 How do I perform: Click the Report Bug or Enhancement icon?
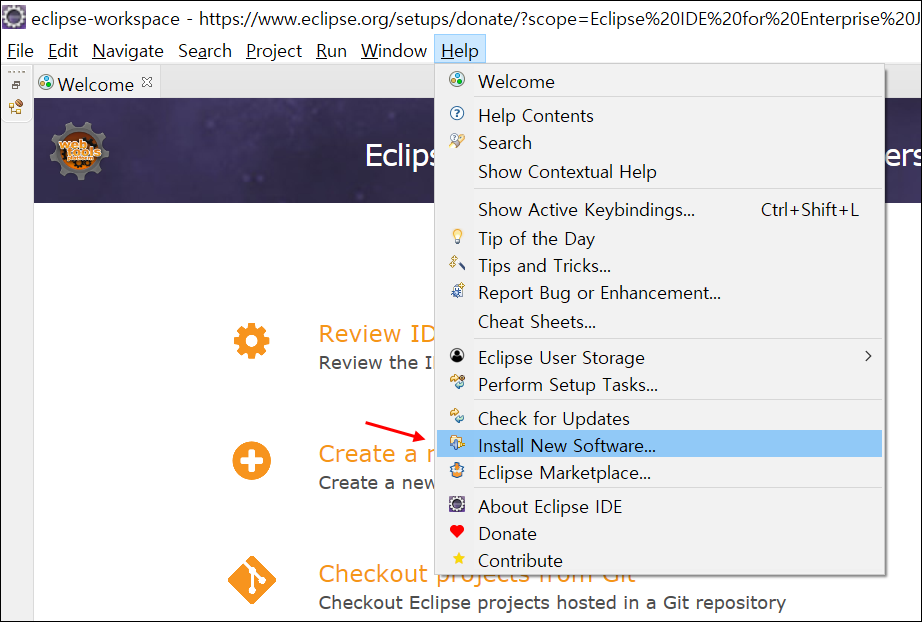tap(457, 290)
